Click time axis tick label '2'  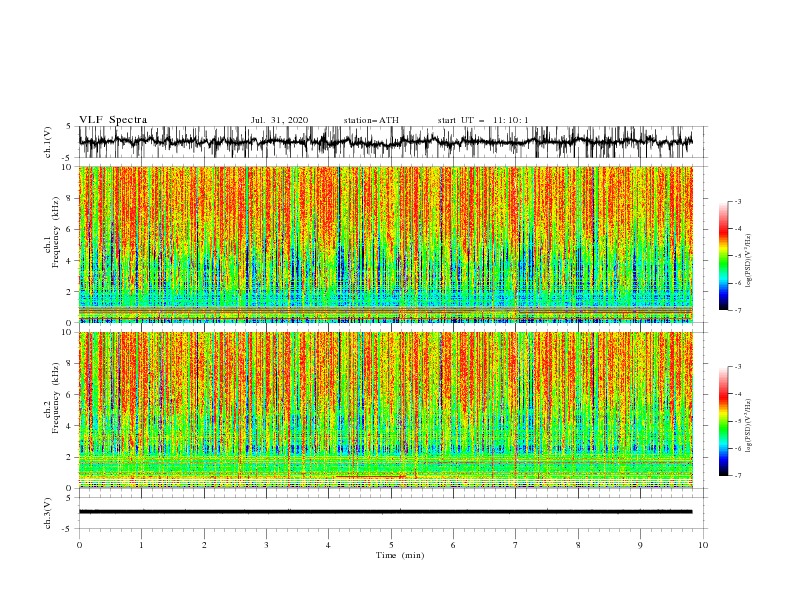pos(204,545)
